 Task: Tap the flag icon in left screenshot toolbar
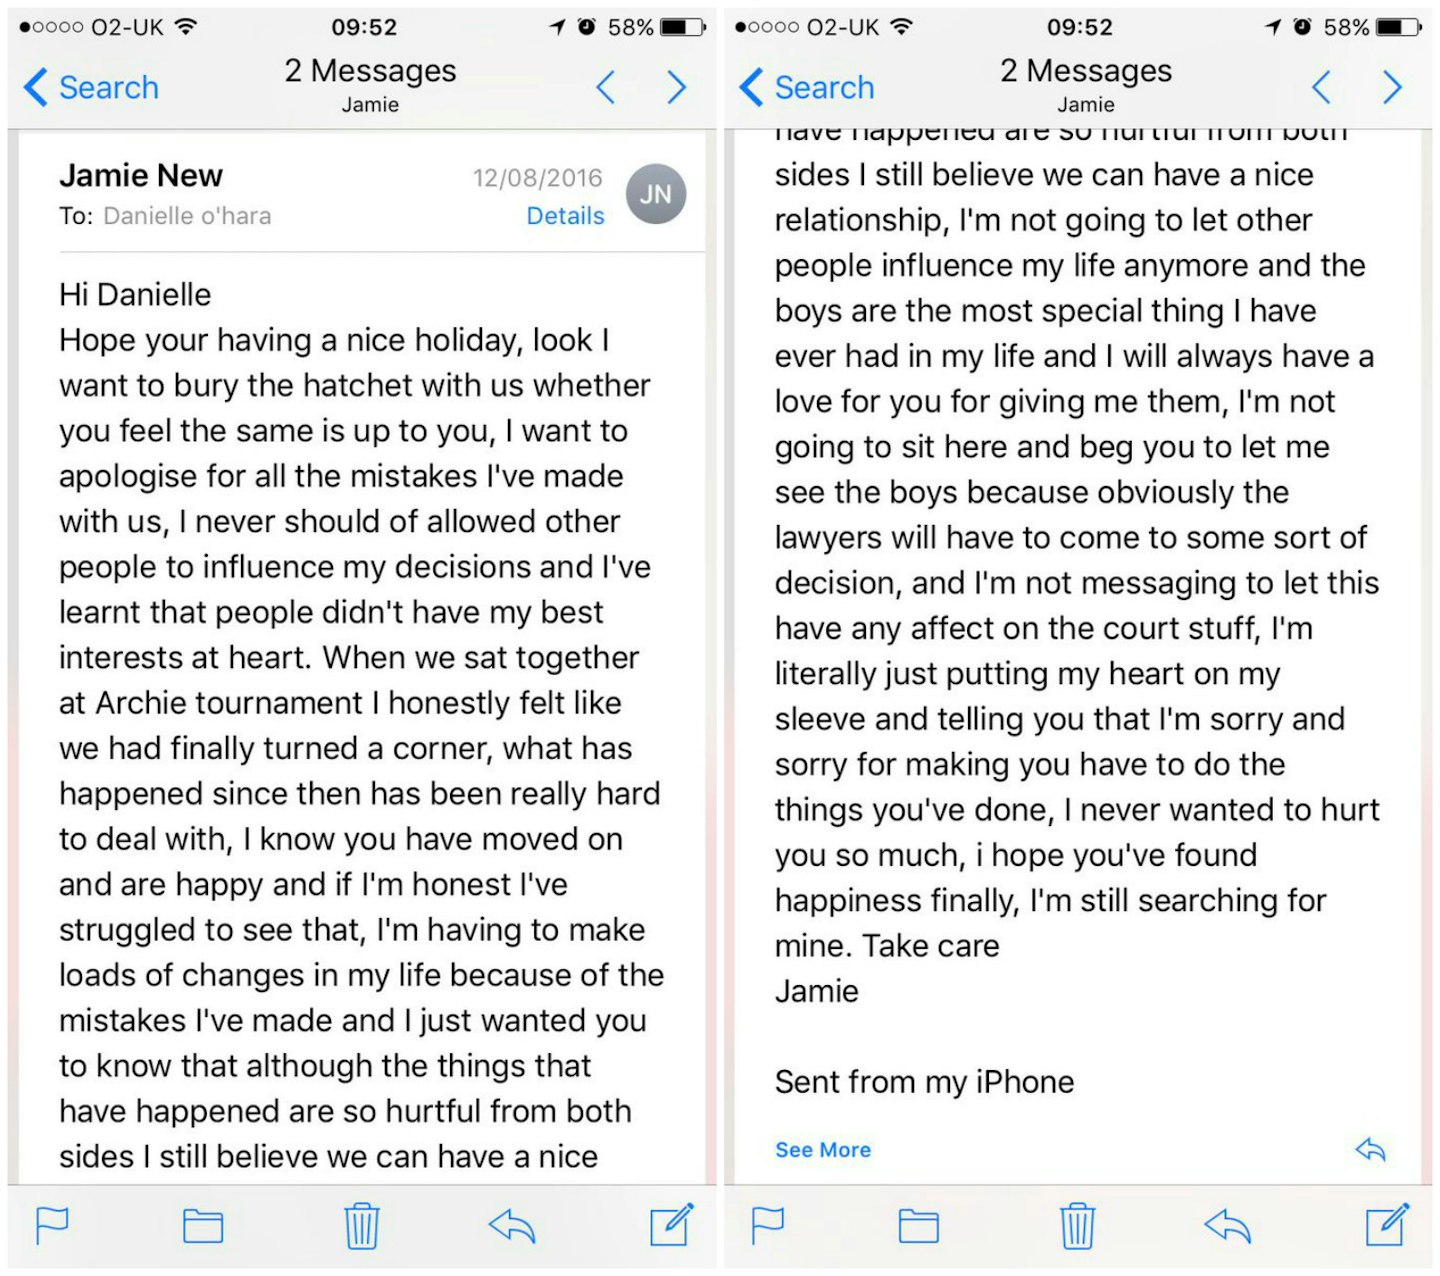click(x=52, y=1225)
